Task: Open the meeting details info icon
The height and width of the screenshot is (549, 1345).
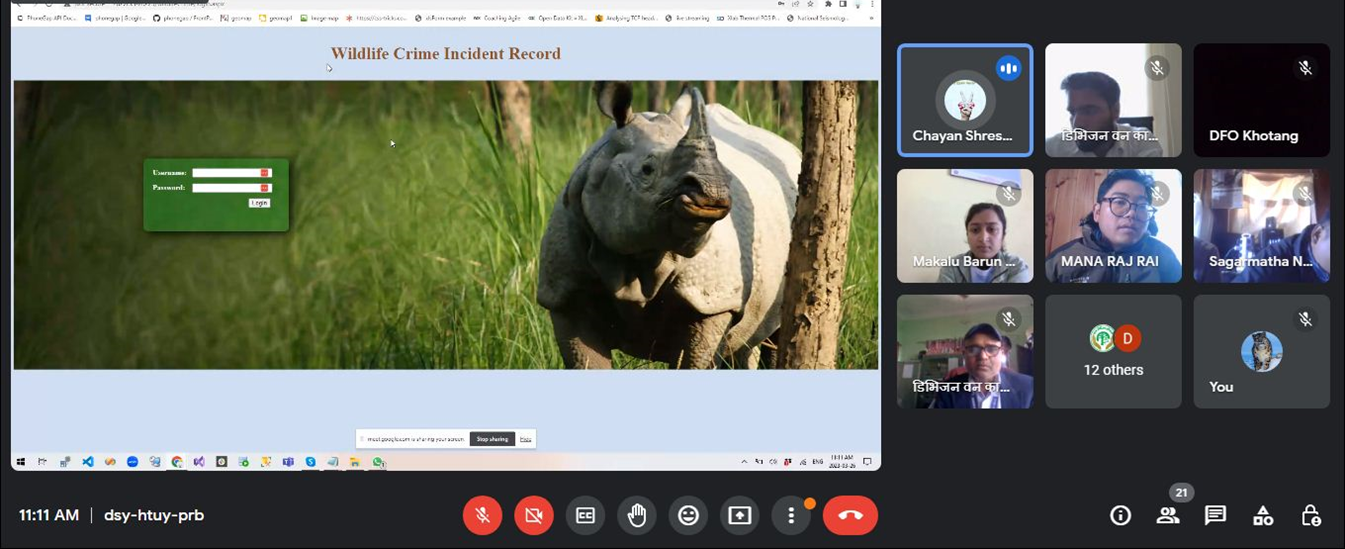Action: [1120, 515]
